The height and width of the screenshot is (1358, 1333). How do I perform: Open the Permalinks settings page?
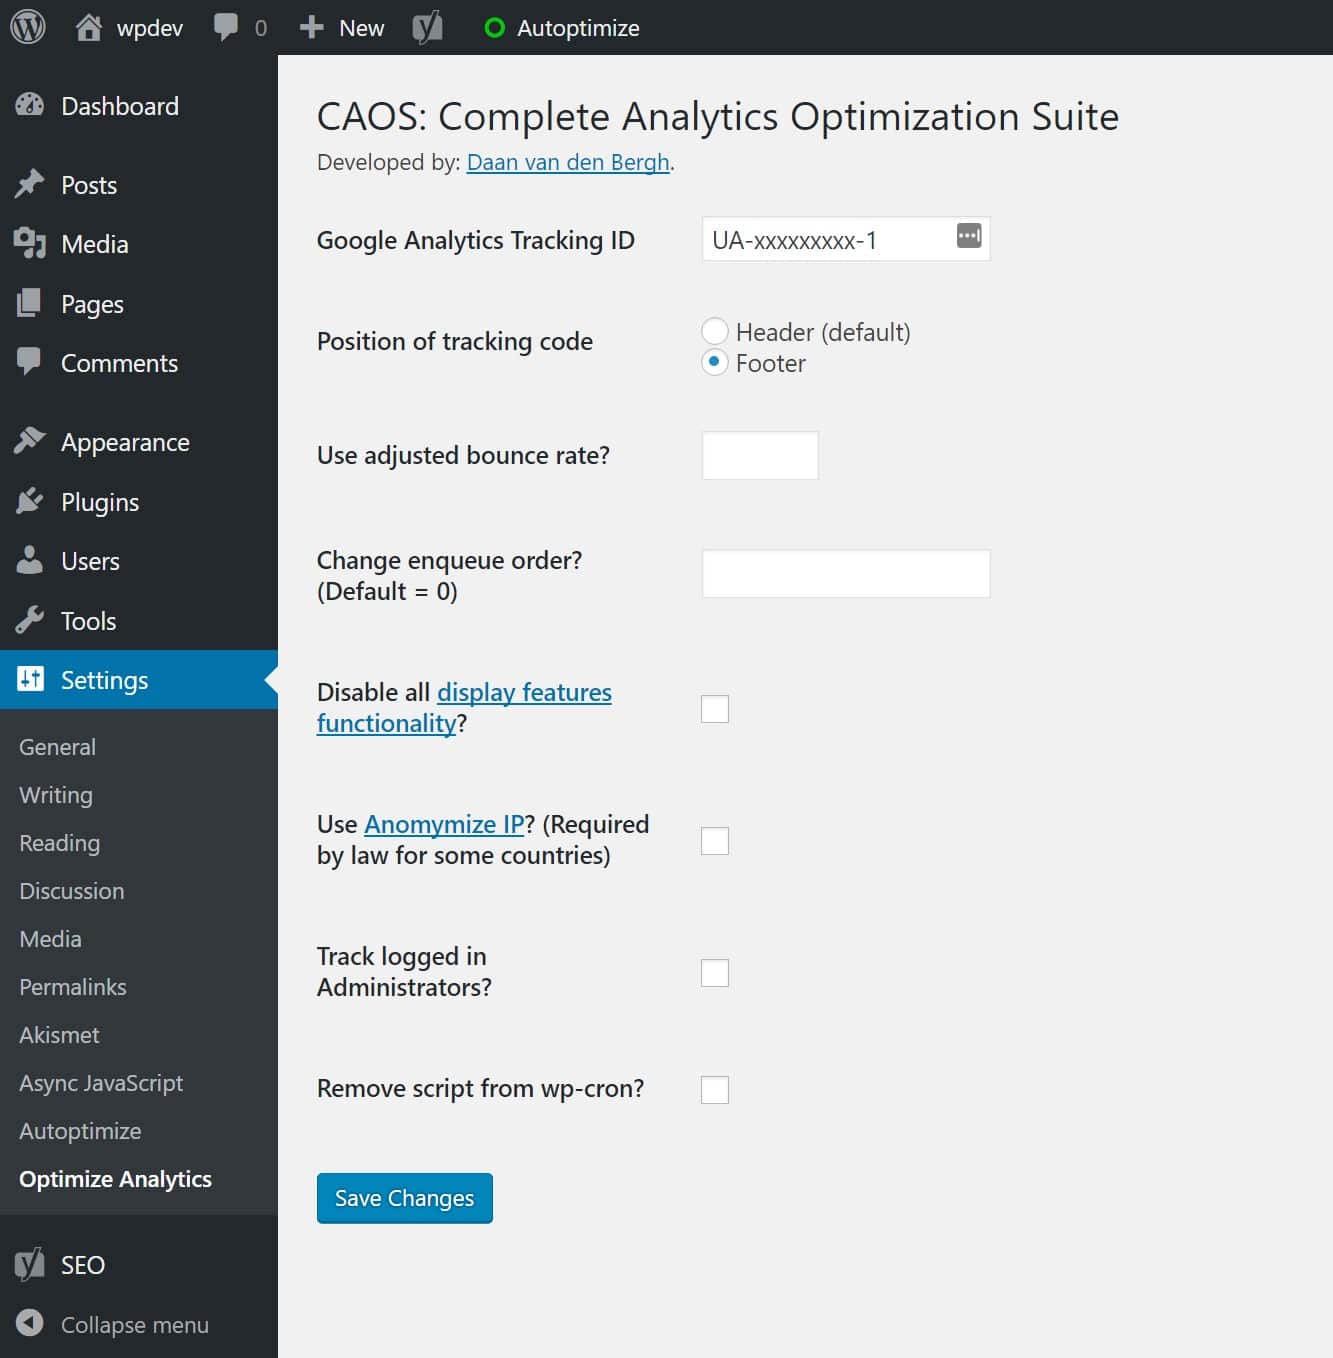[x=72, y=987]
